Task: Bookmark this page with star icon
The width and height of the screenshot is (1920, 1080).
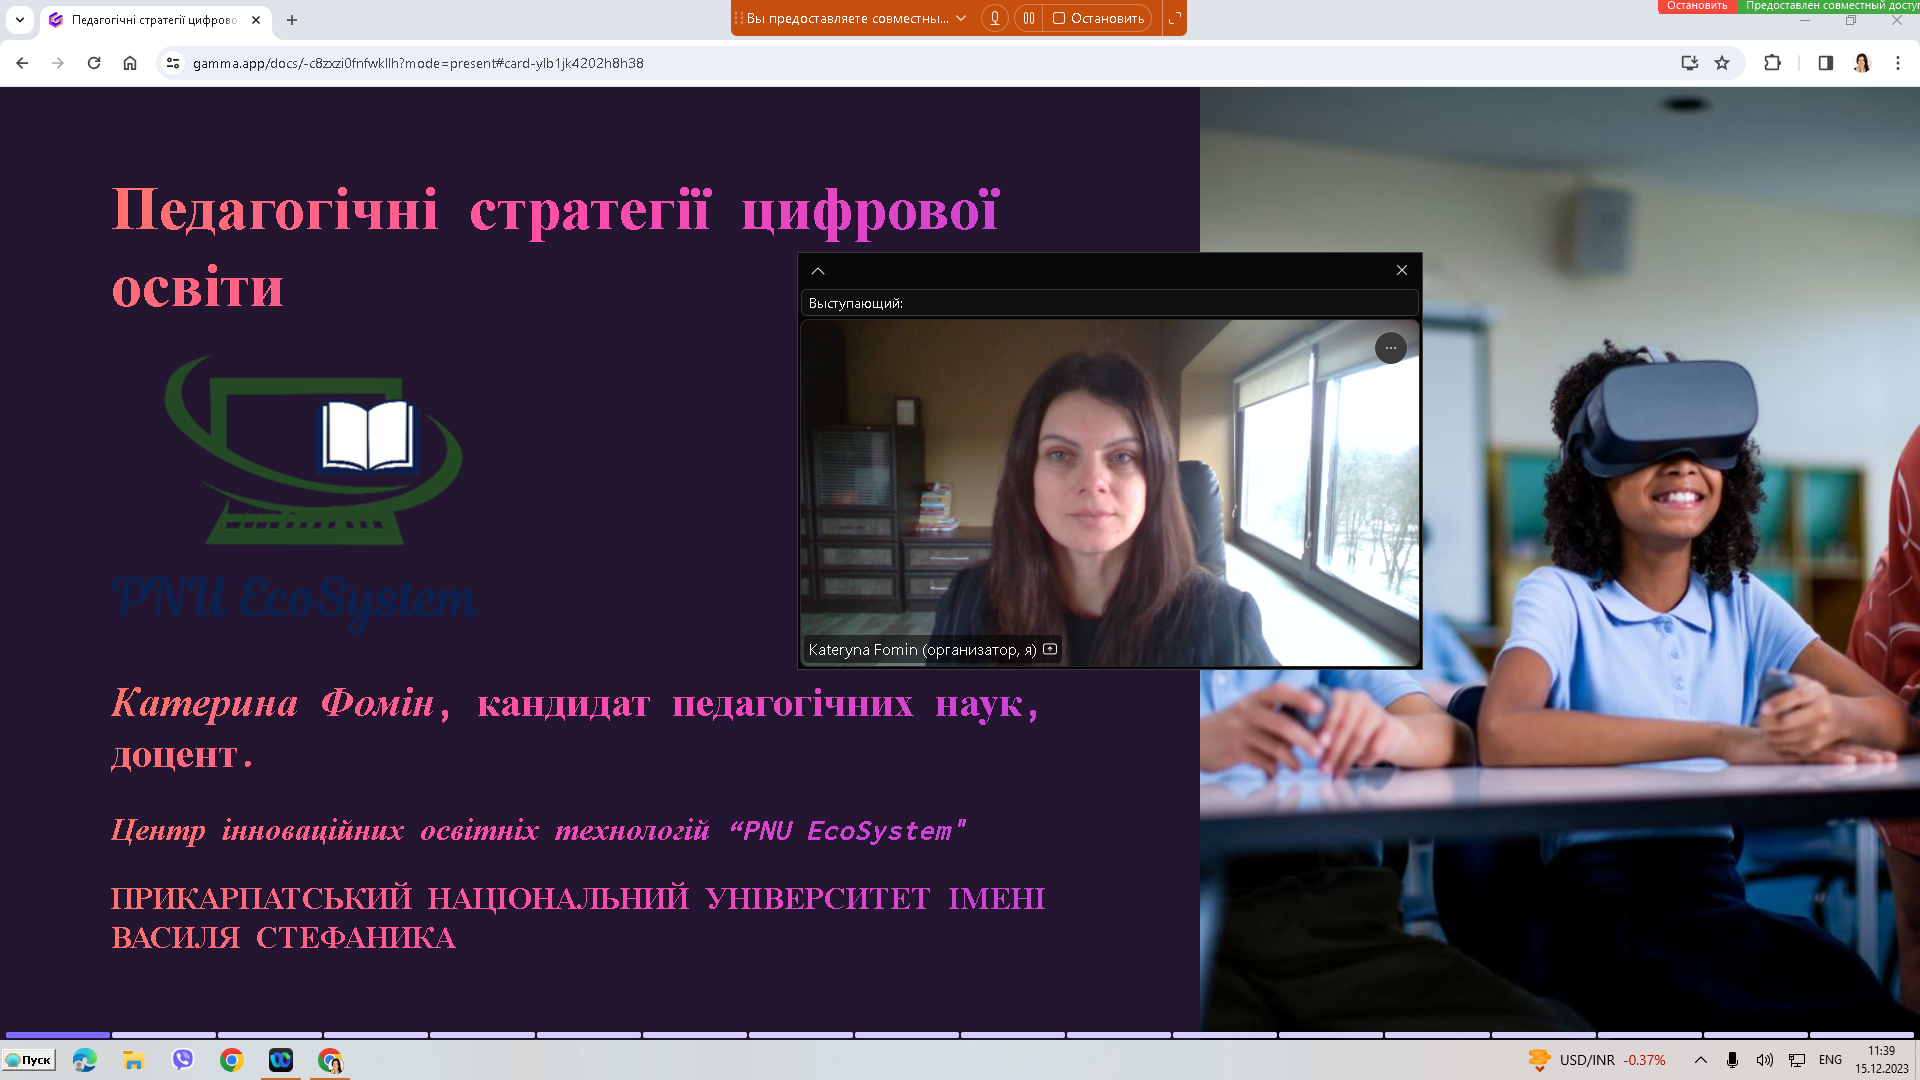Action: (1722, 63)
